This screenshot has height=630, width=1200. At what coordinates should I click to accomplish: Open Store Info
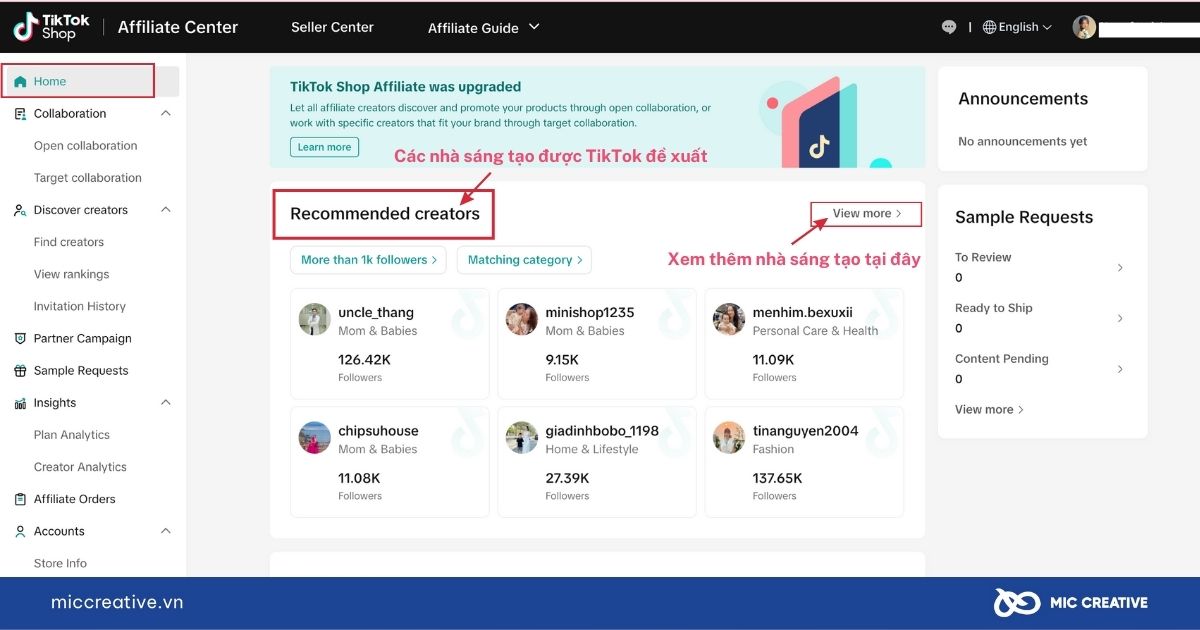pos(60,563)
